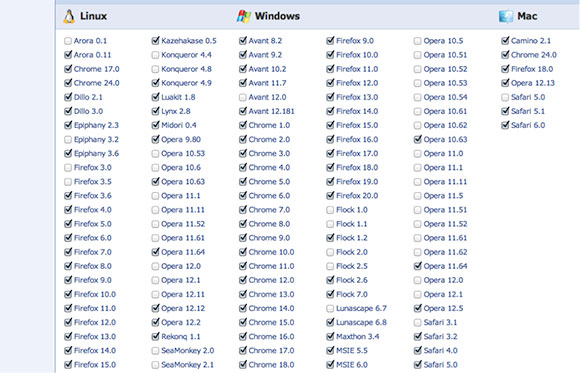Enable Konqueror 4.8 checkbox
This screenshot has width=580, height=373.
(x=155, y=69)
